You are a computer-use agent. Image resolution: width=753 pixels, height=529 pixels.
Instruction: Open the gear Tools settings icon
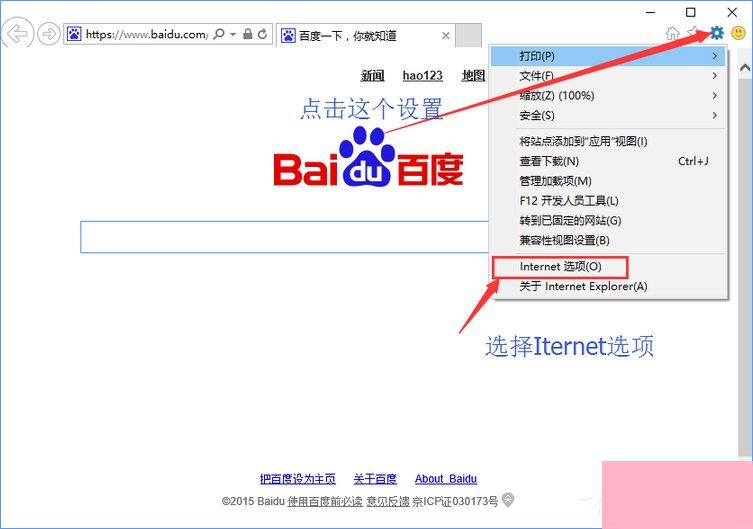[716, 33]
